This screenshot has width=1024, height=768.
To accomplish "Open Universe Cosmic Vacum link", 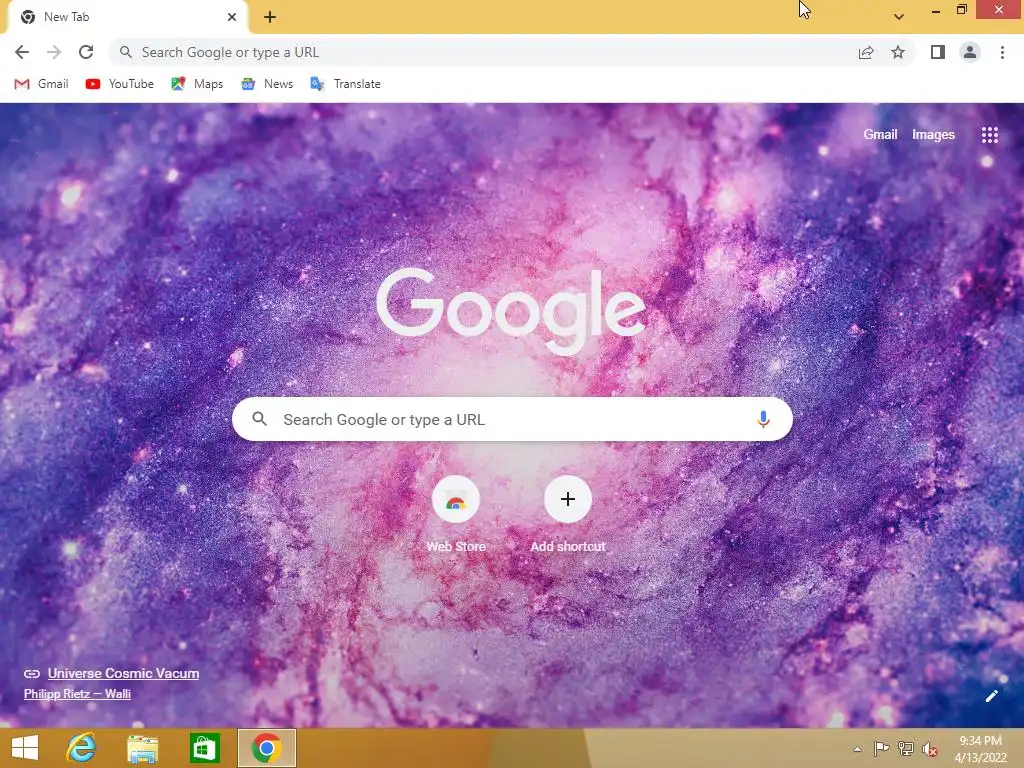I will (x=123, y=673).
